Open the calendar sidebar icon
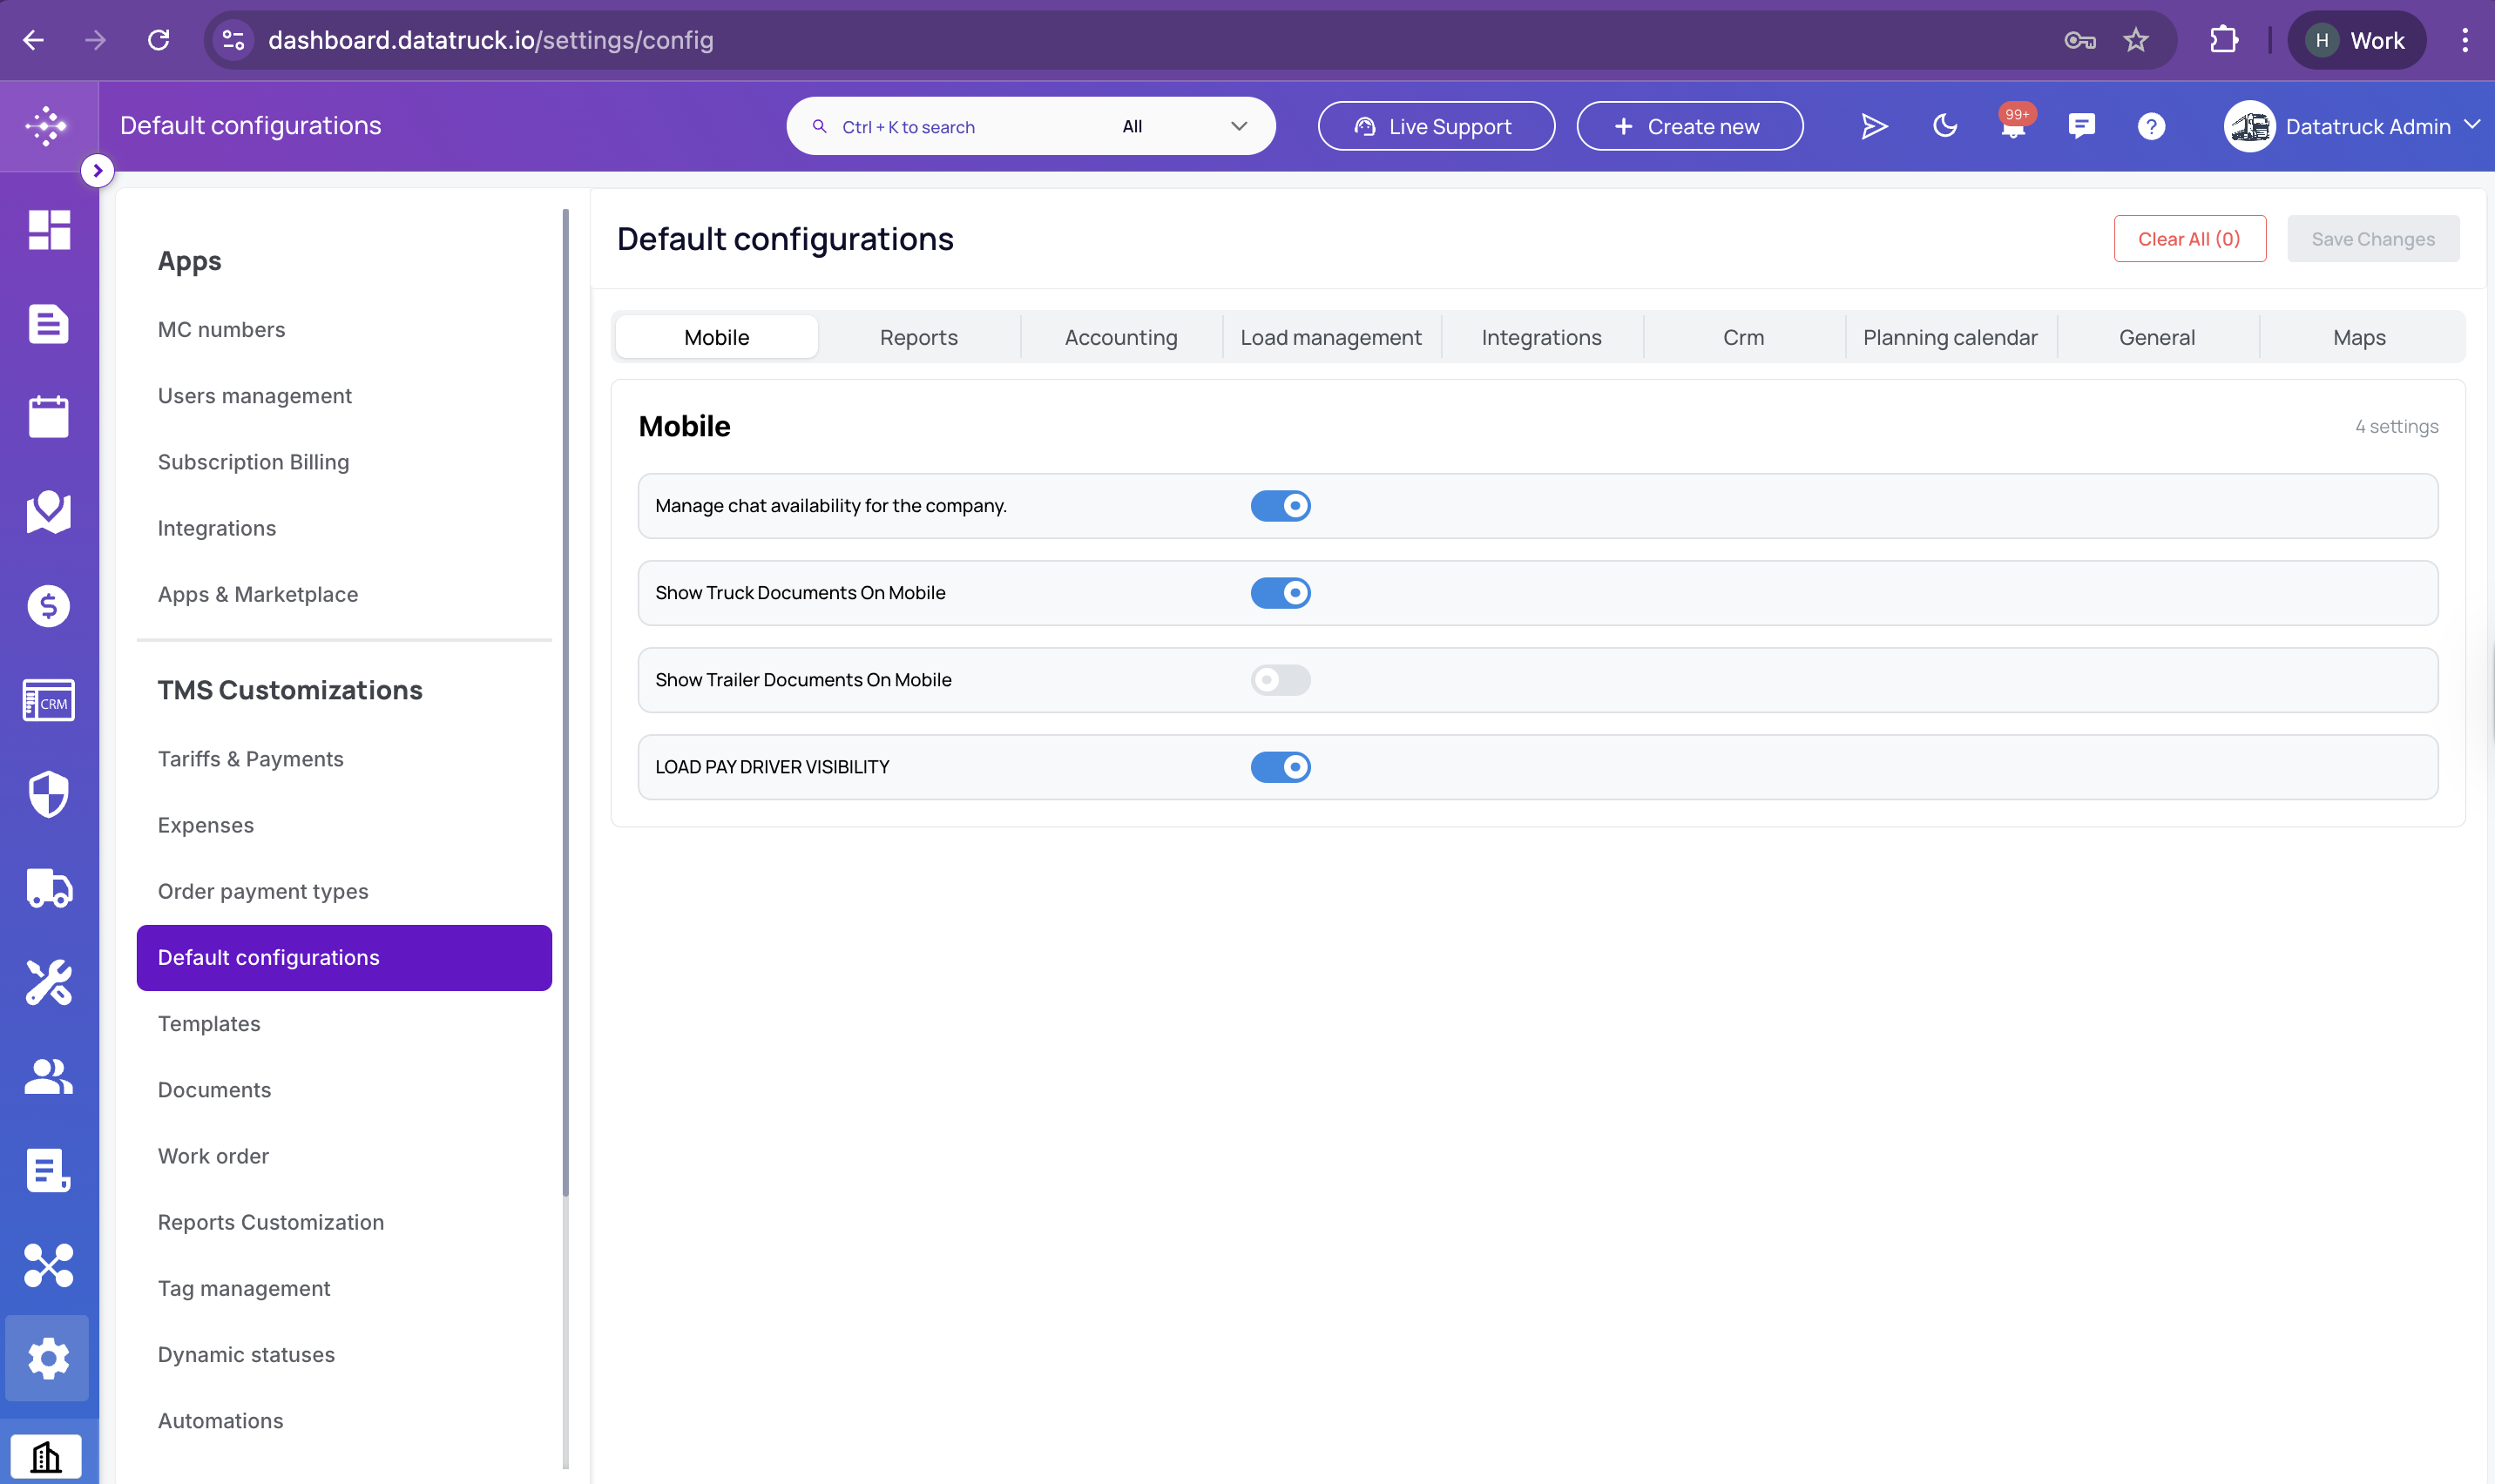This screenshot has height=1484, width=2495. click(49, 417)
